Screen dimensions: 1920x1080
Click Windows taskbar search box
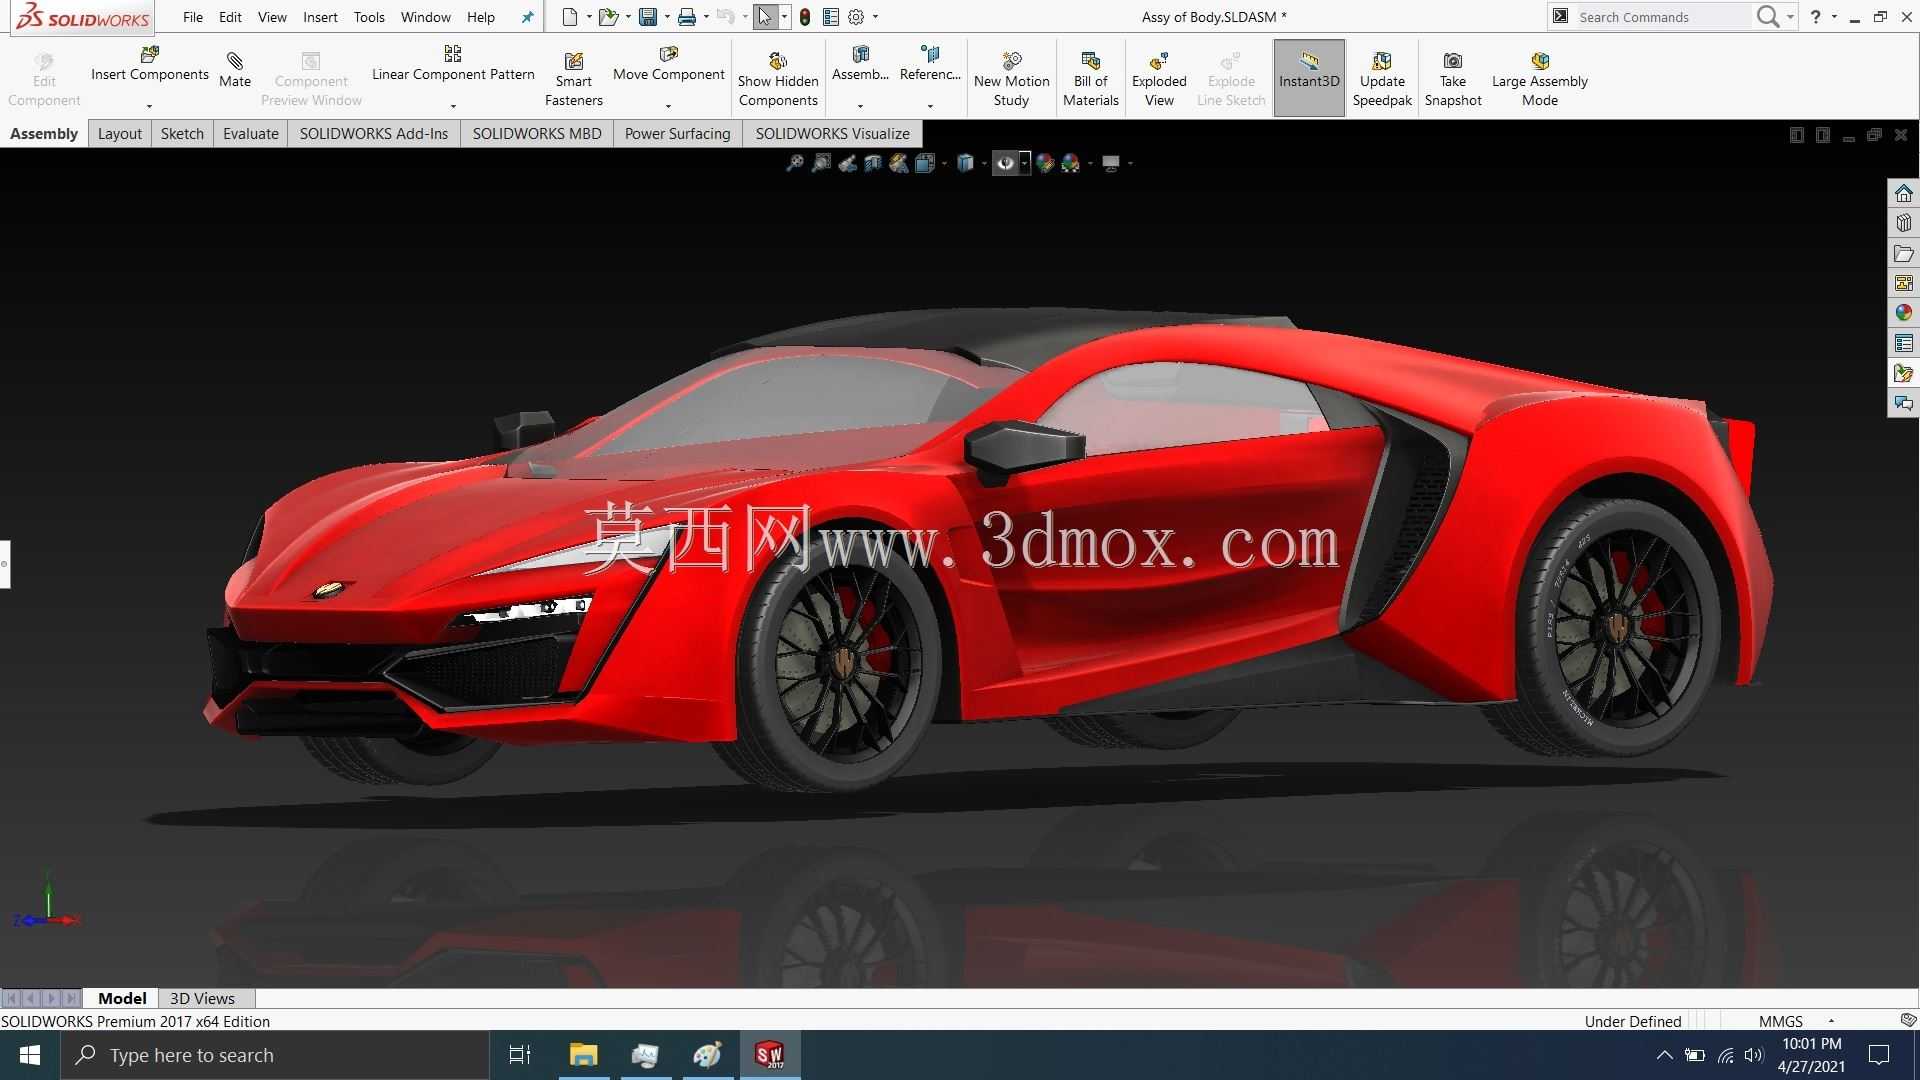pyautogui.click(x=275, y=1055)
